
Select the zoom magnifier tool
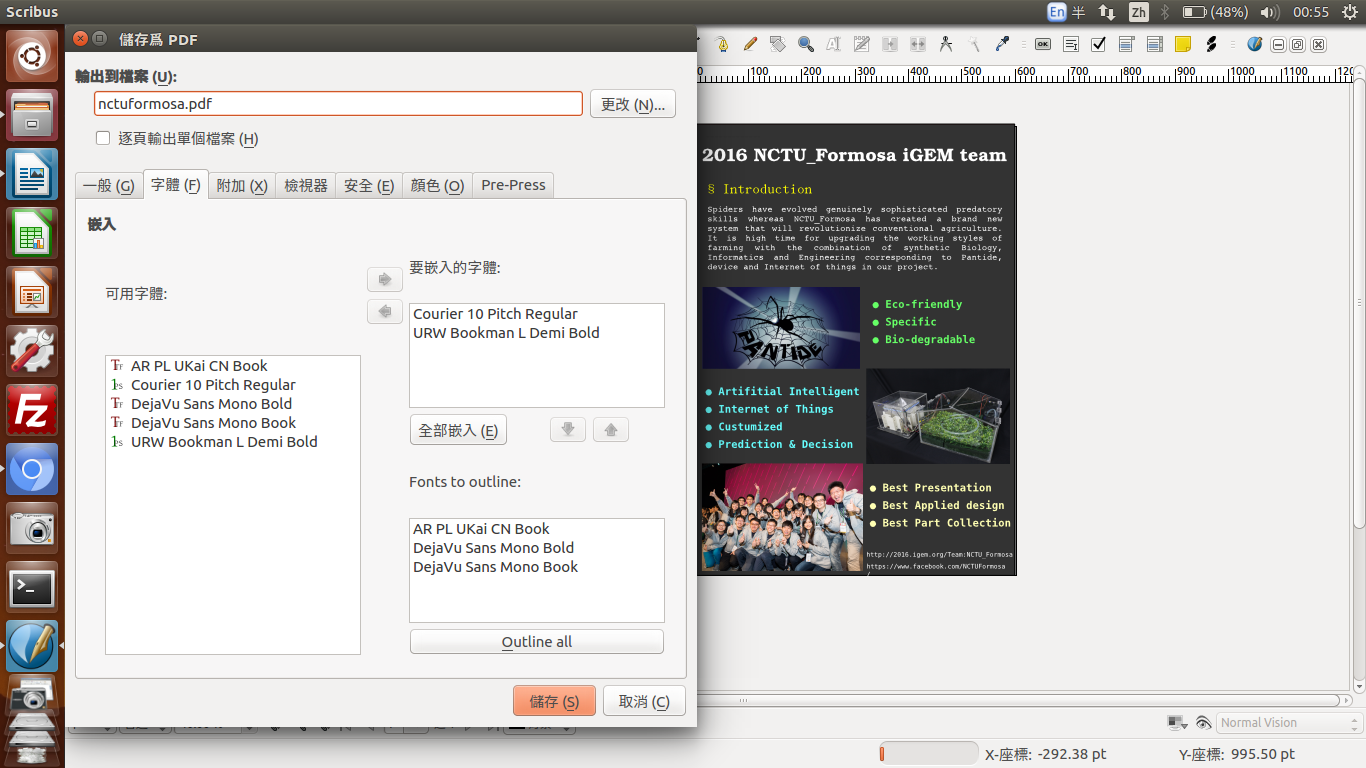pyautogui.click(x=806, y=44)
